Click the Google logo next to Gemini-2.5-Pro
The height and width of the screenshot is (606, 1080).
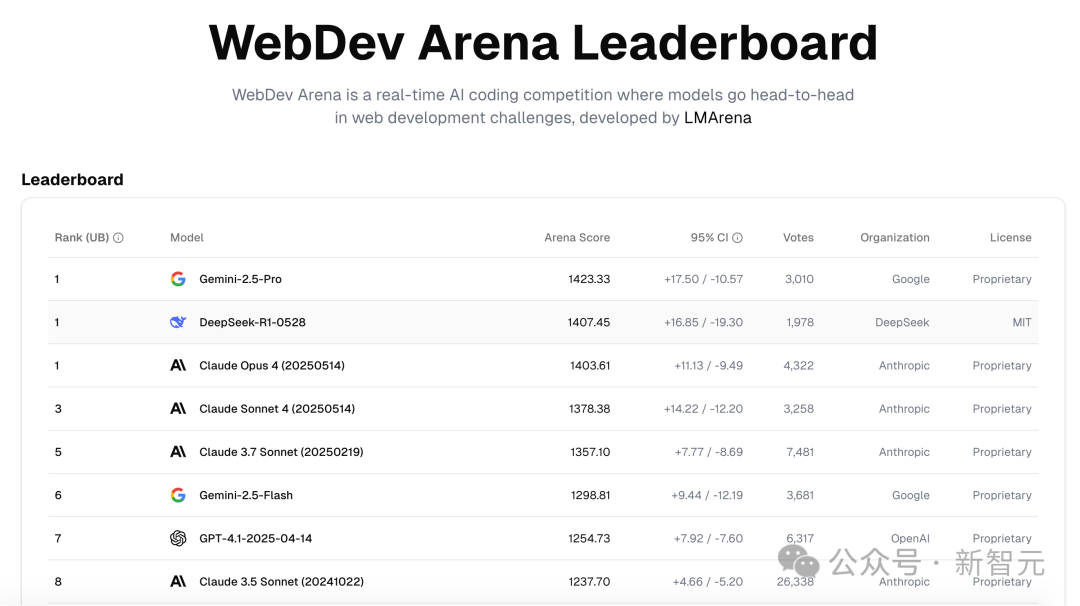tap(178, 279)
